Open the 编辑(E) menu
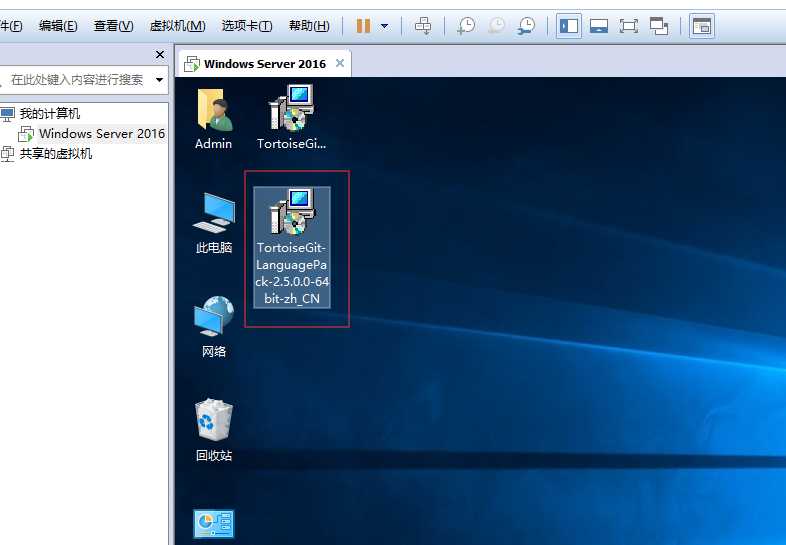Viewport: 786px width, 545px height. [58, 26]
